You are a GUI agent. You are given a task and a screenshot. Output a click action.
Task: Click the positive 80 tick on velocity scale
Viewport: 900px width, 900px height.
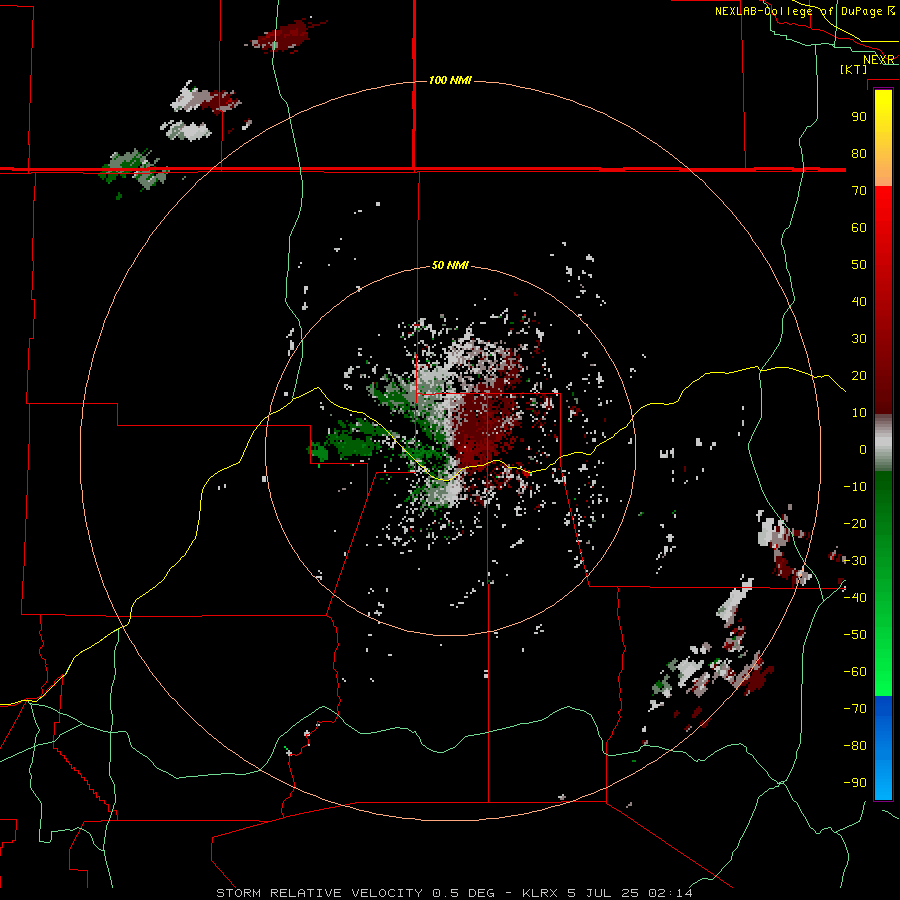point(859,153)
